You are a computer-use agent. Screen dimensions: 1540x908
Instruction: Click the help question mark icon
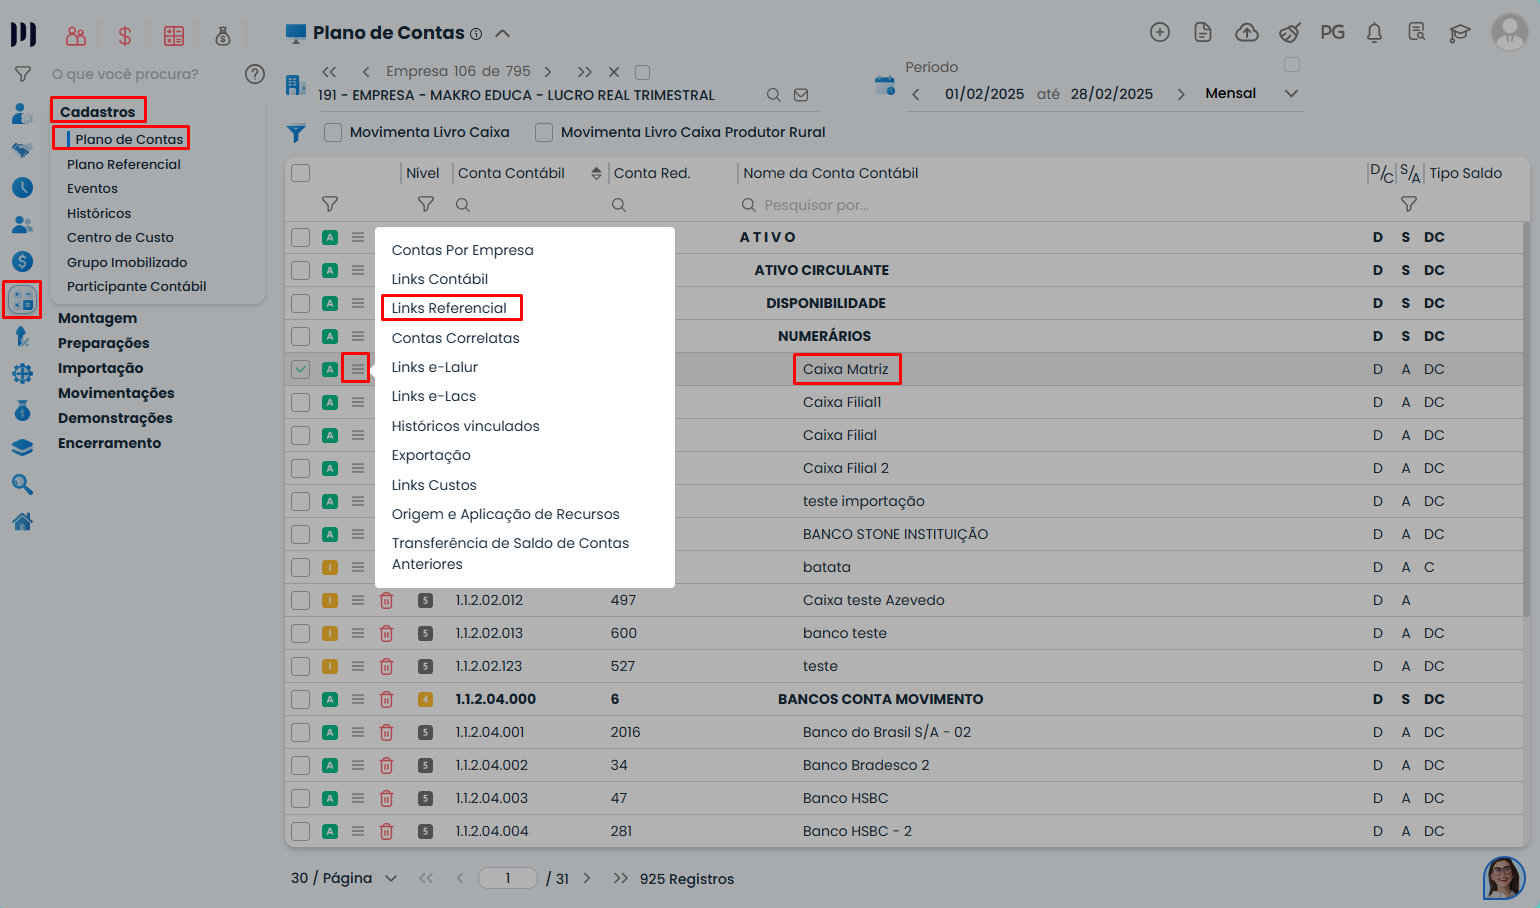click(x=255, y=74)
